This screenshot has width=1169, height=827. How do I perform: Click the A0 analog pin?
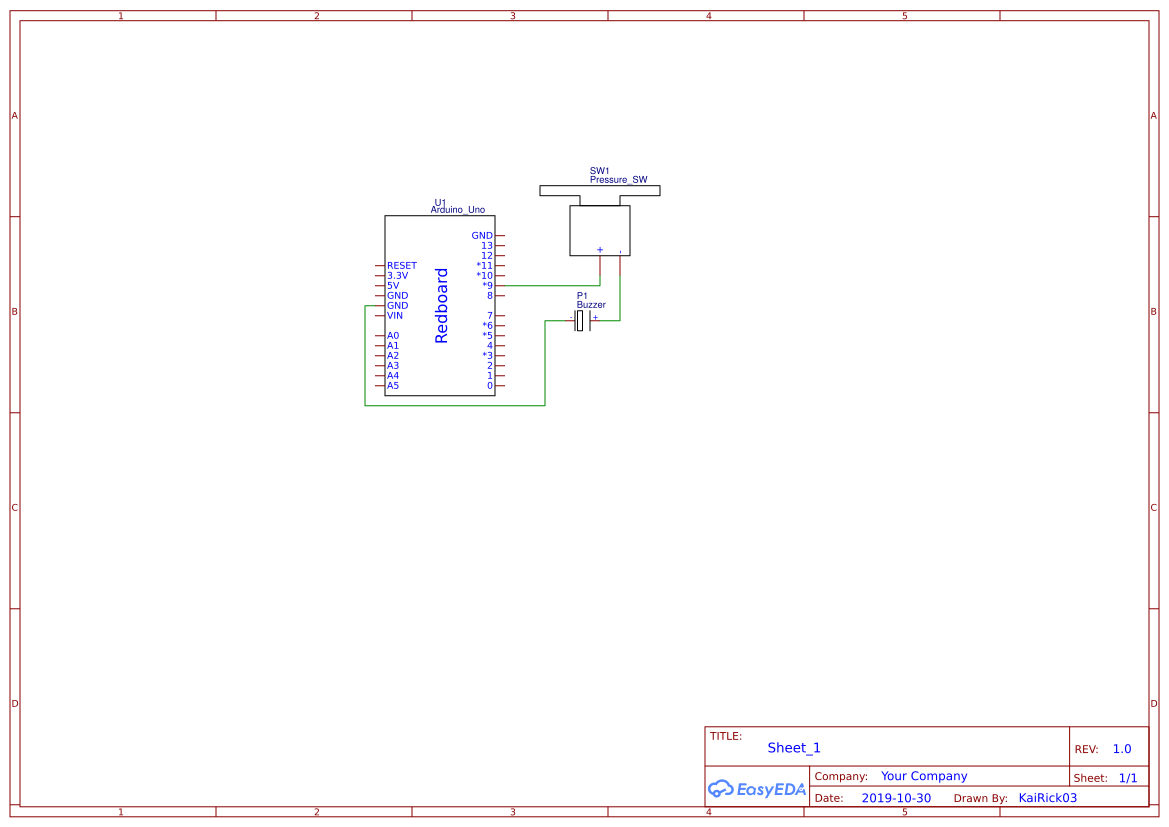click(393, 335)
